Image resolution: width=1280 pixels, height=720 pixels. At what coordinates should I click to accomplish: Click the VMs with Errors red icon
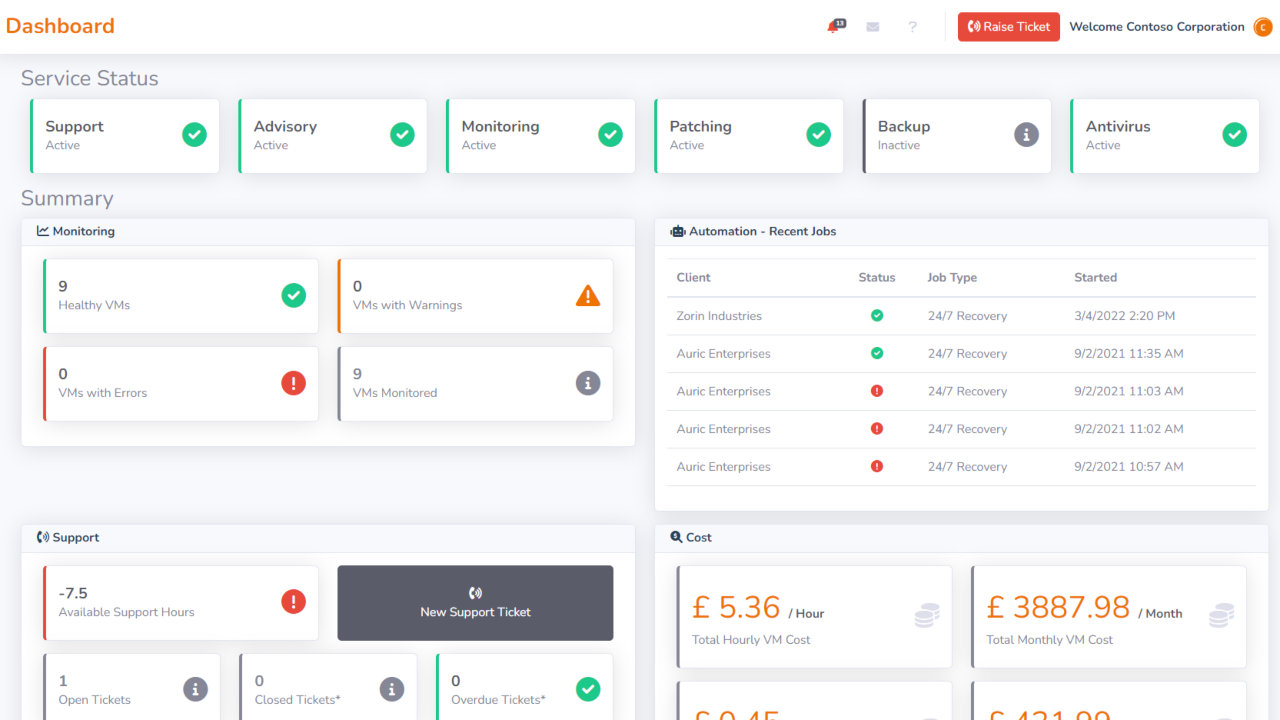pos(293,383)
